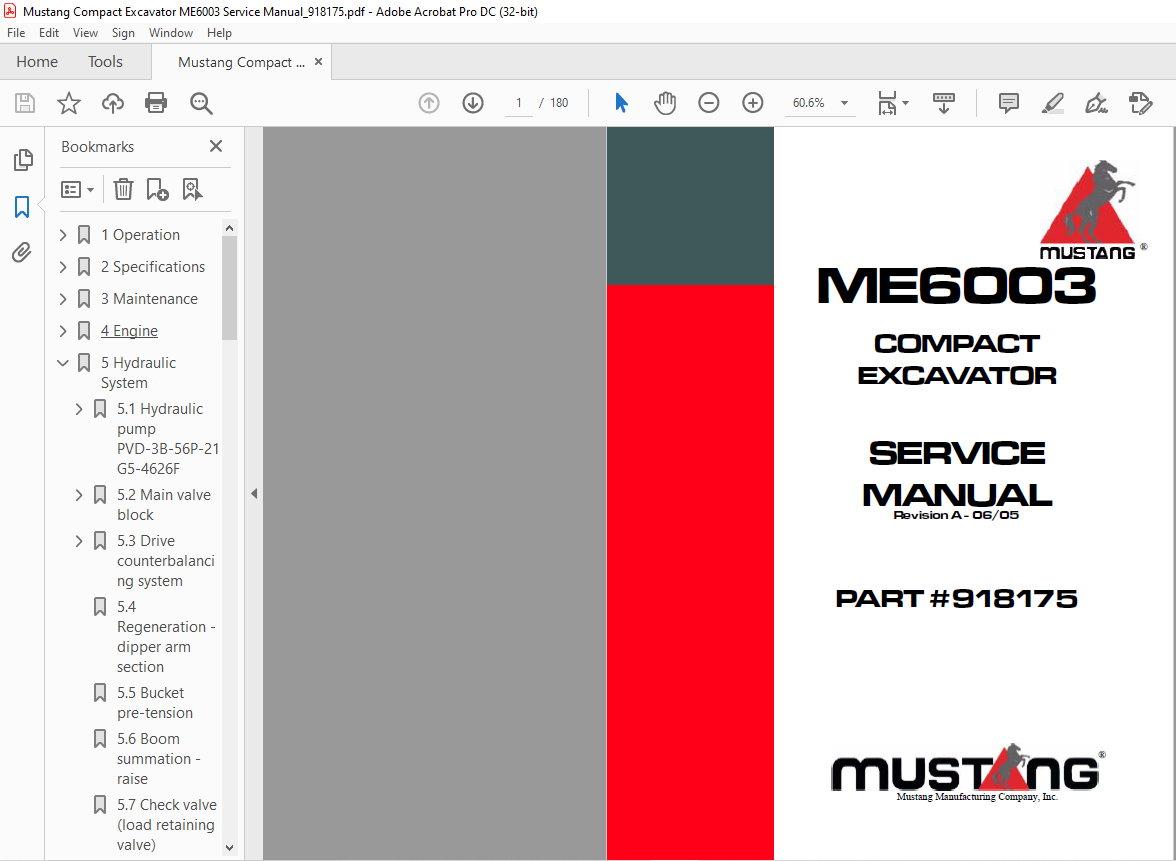
Task: Expand 5.2 Main valve block
Action: tap(79, 495)
